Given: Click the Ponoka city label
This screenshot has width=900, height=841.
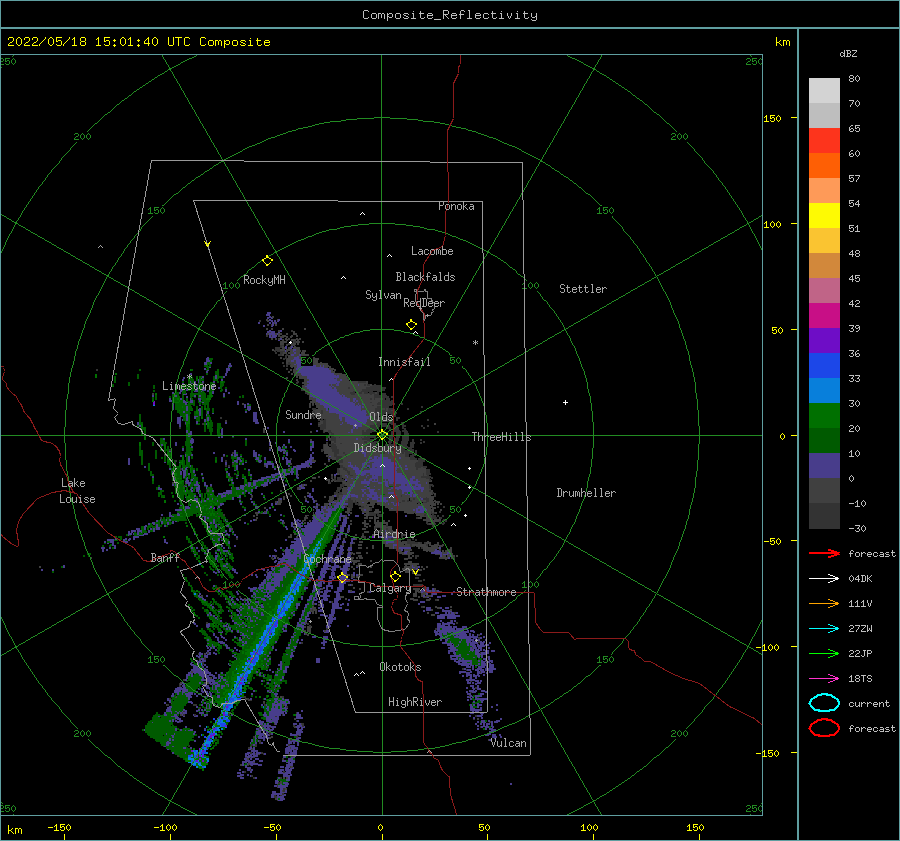Looking at the screenshot, I should [x=456, y=206].
